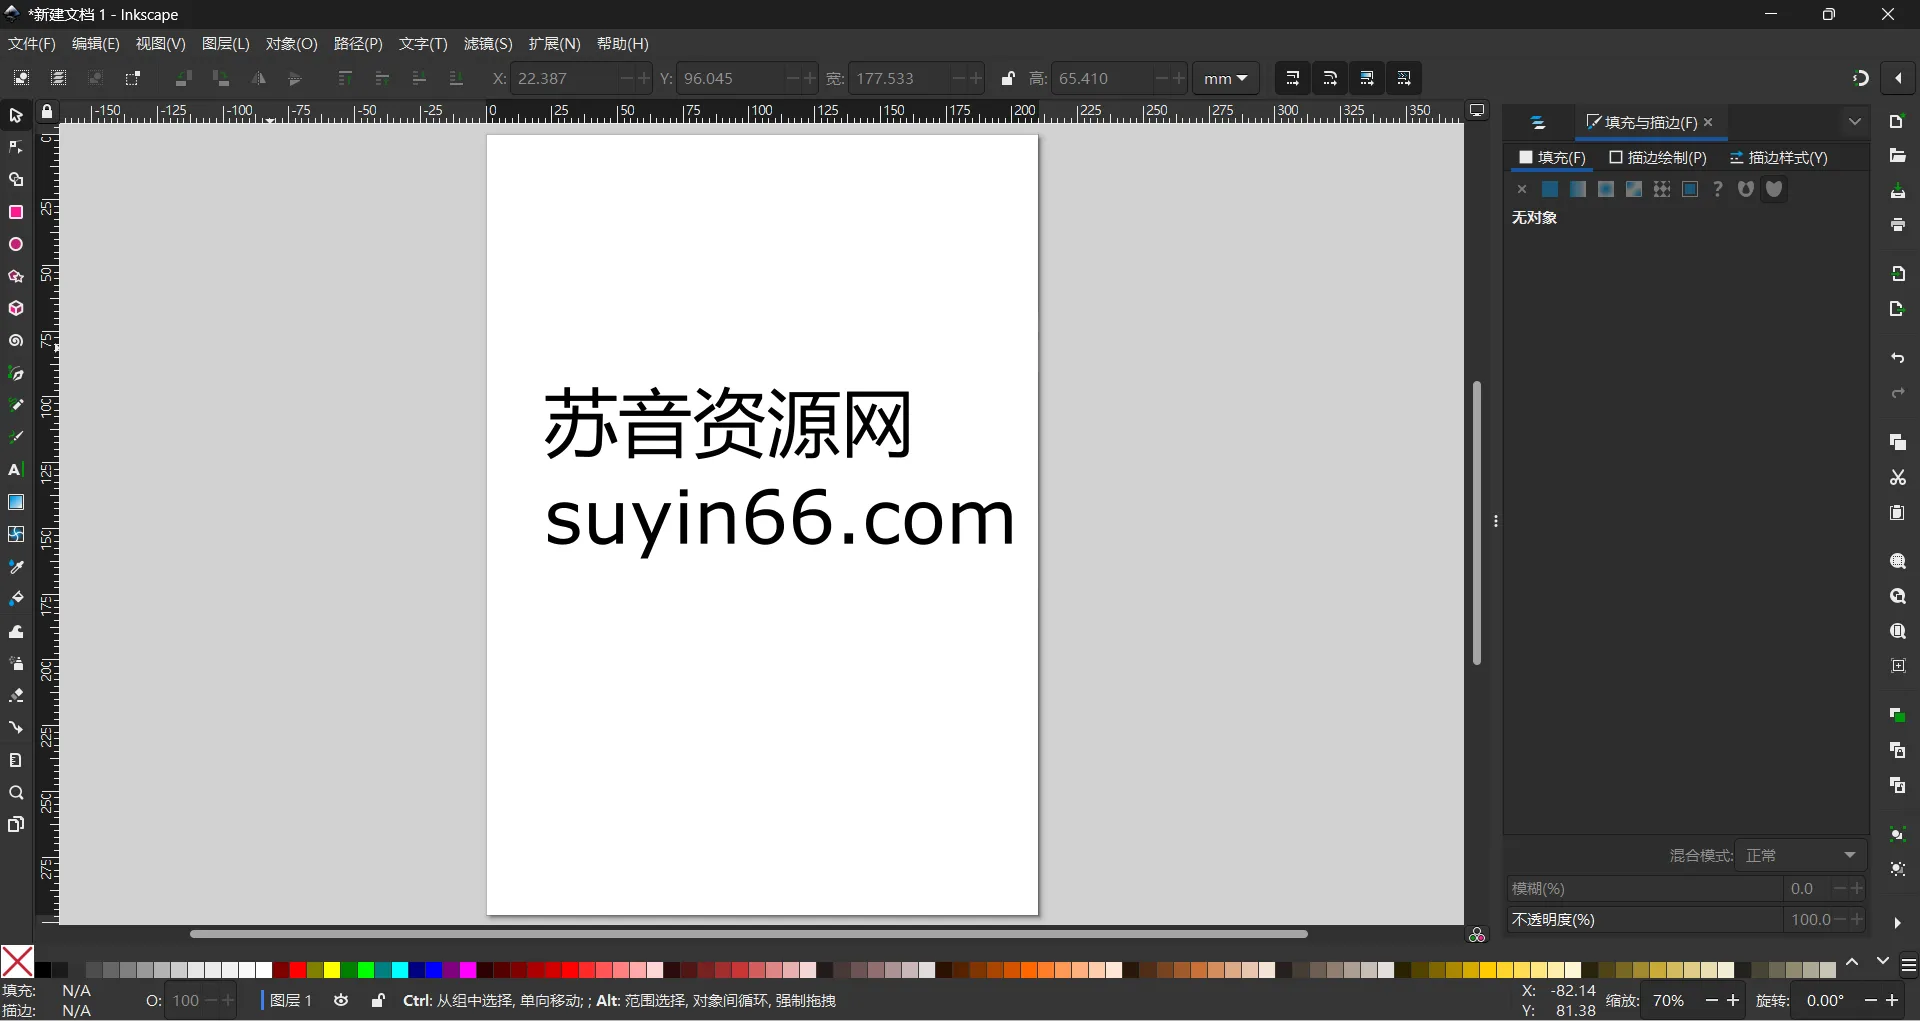
Task: Select the Spiral tool
Action: point(16,340)
